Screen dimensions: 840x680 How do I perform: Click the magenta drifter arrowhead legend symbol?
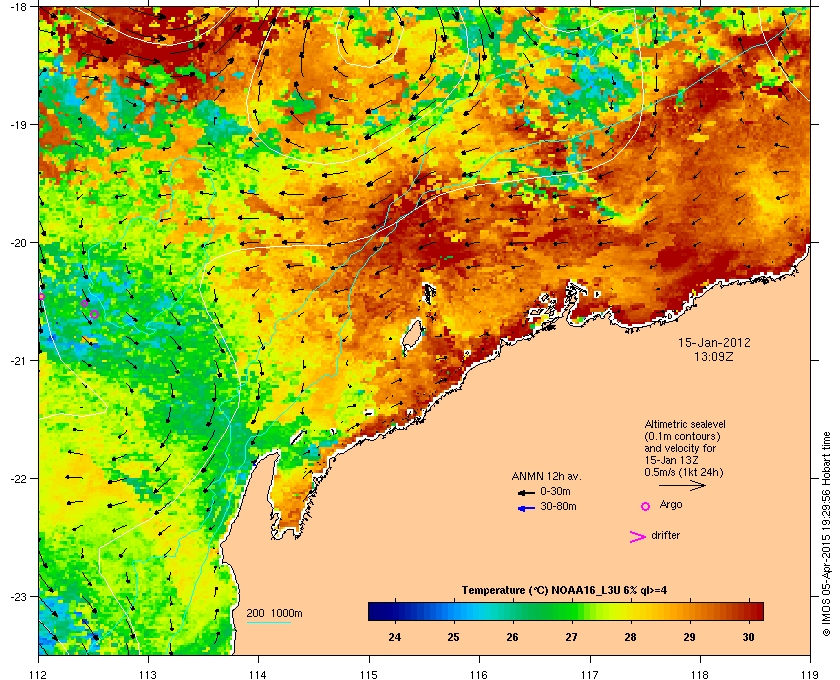[638, 537]
